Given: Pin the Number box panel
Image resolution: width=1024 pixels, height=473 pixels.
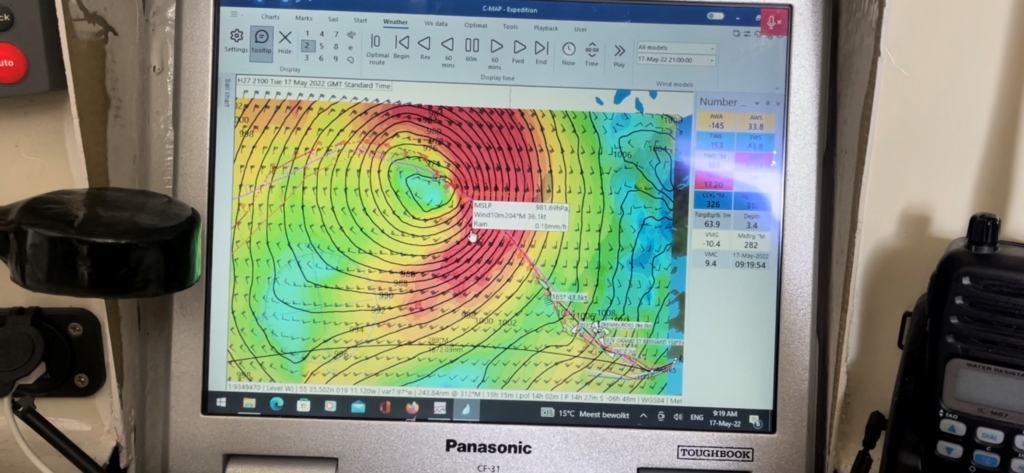Looking at the screenshot, I should (767, 103).
